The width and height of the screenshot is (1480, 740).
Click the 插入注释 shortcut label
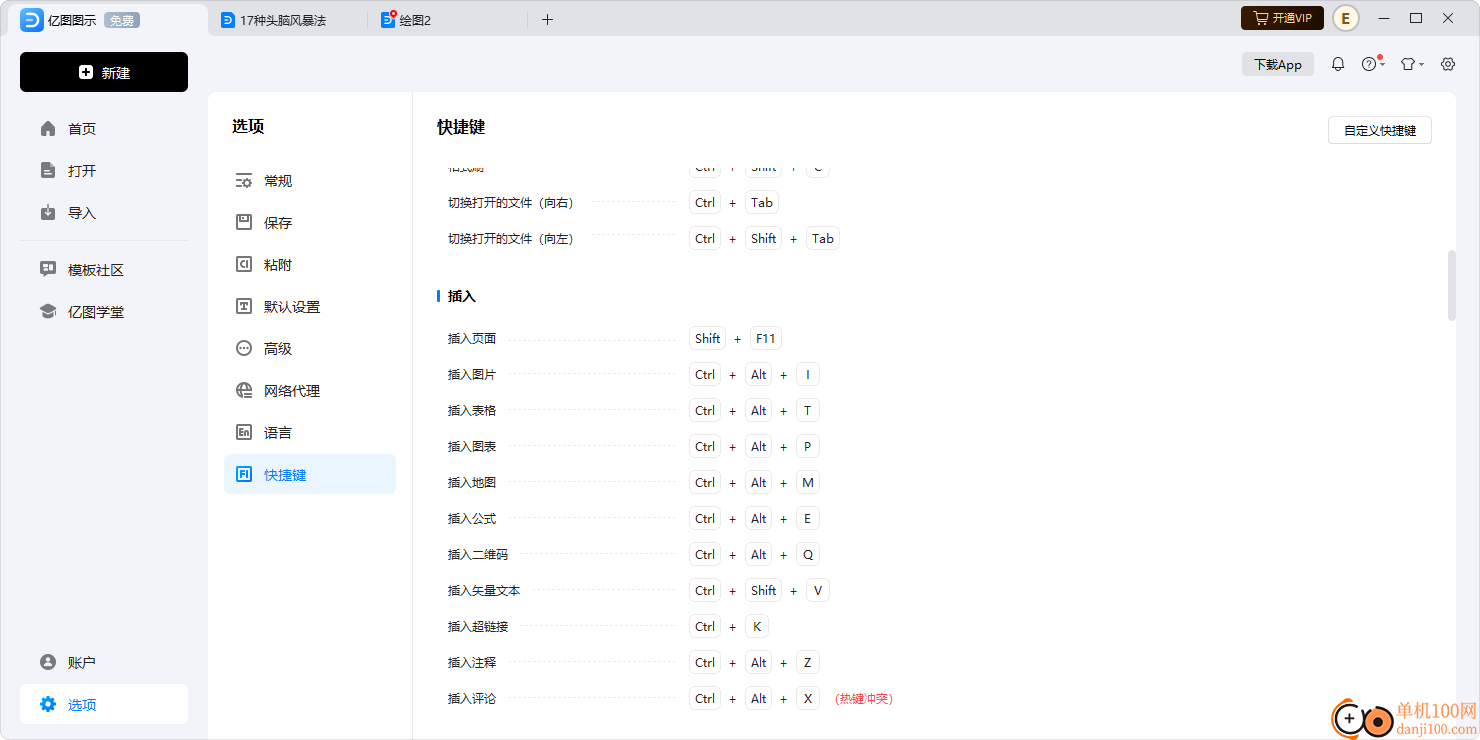[472, 663]
